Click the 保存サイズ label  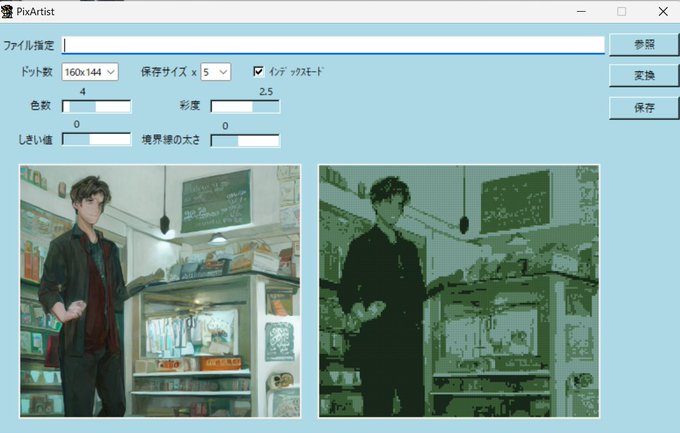click(164, 72)
